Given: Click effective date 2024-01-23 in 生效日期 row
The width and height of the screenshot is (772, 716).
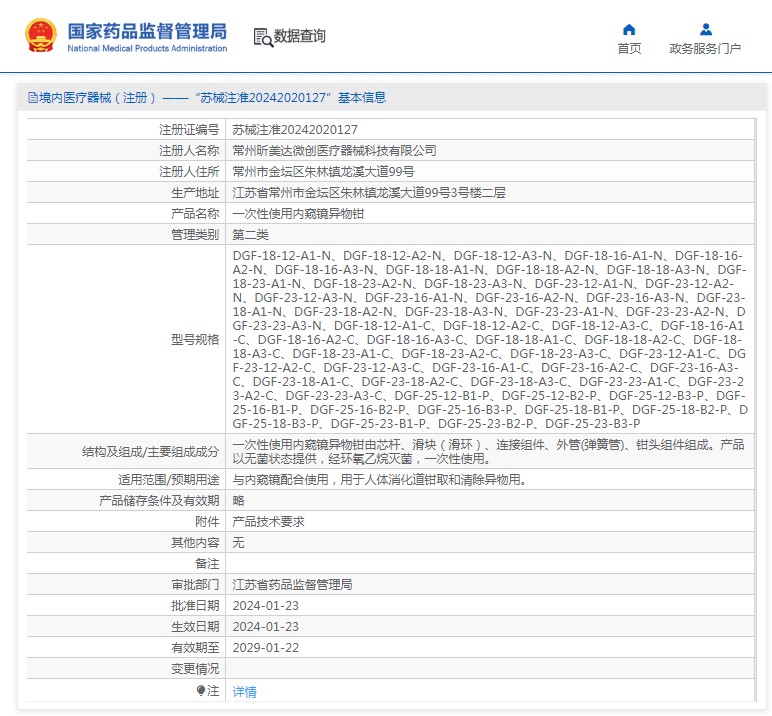Looking at the screenshot, I should (265, 626).
